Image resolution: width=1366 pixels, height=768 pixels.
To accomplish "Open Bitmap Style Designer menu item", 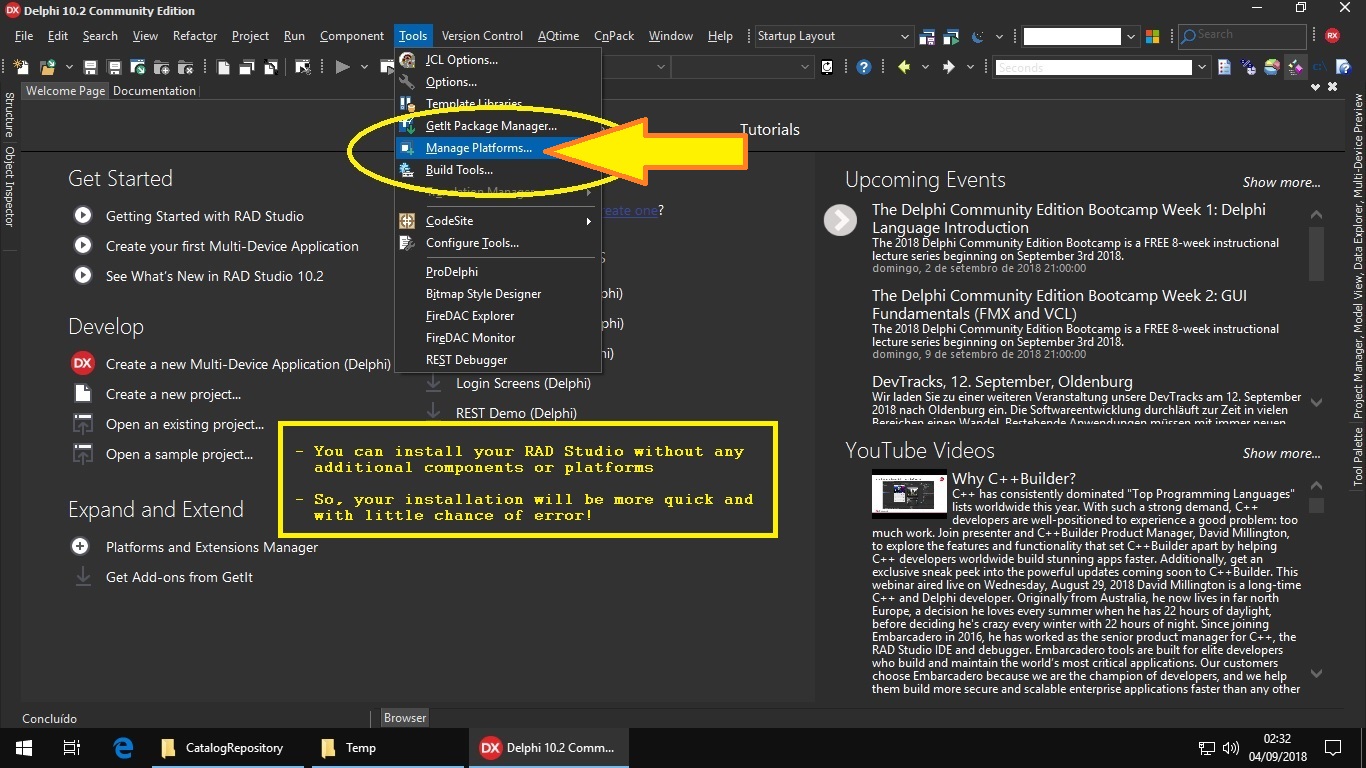I will tap(498, 294).
